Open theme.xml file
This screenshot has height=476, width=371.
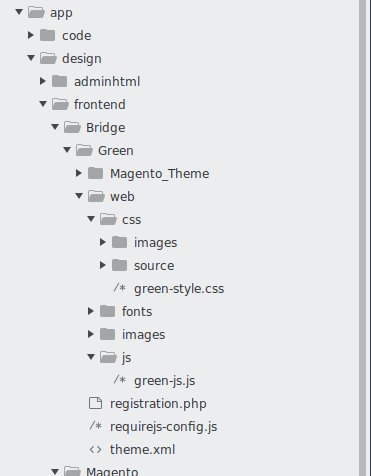tap(142, 449)
